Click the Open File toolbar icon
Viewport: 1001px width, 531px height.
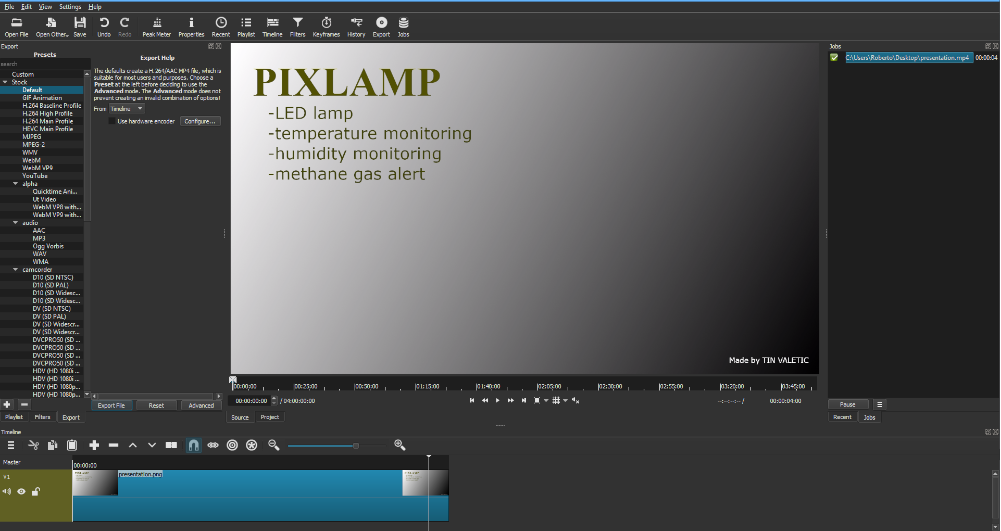pos(16,27)
